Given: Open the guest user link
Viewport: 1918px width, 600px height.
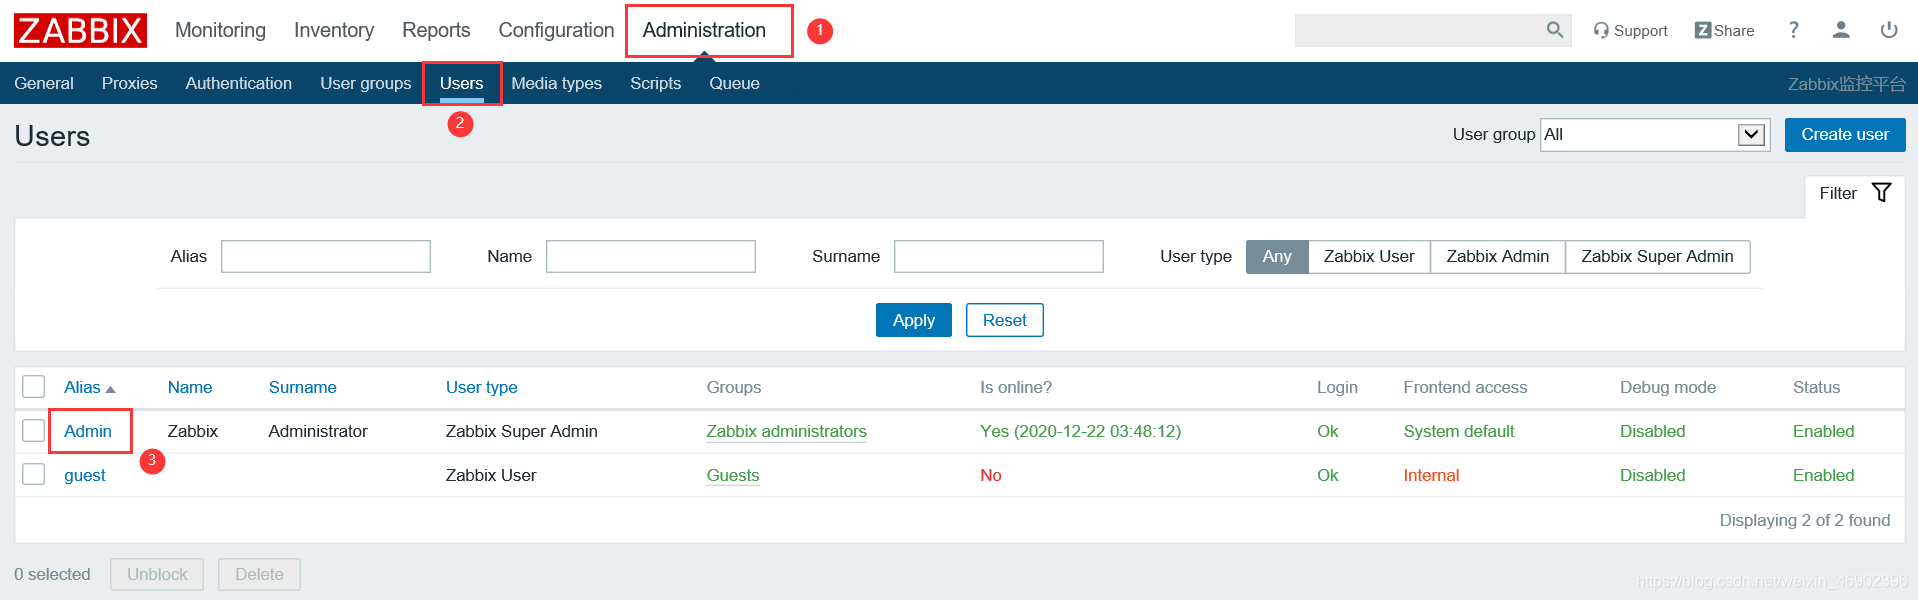Looking at the screenshot, I should point(85,475).
